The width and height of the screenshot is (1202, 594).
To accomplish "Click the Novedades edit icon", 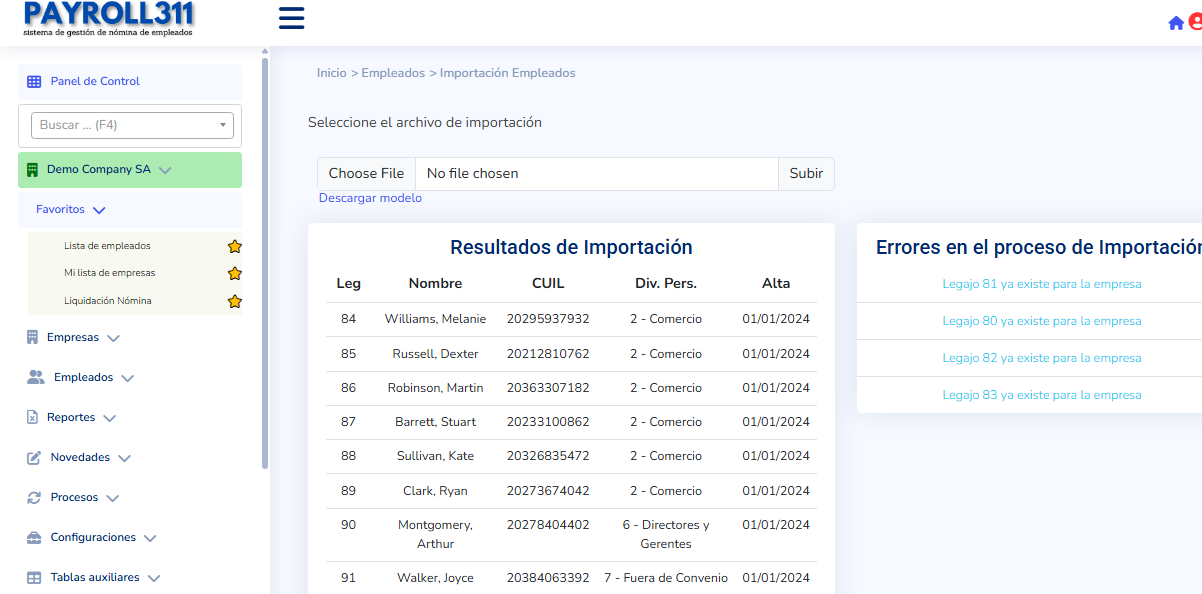I will (x=34, y=457).
